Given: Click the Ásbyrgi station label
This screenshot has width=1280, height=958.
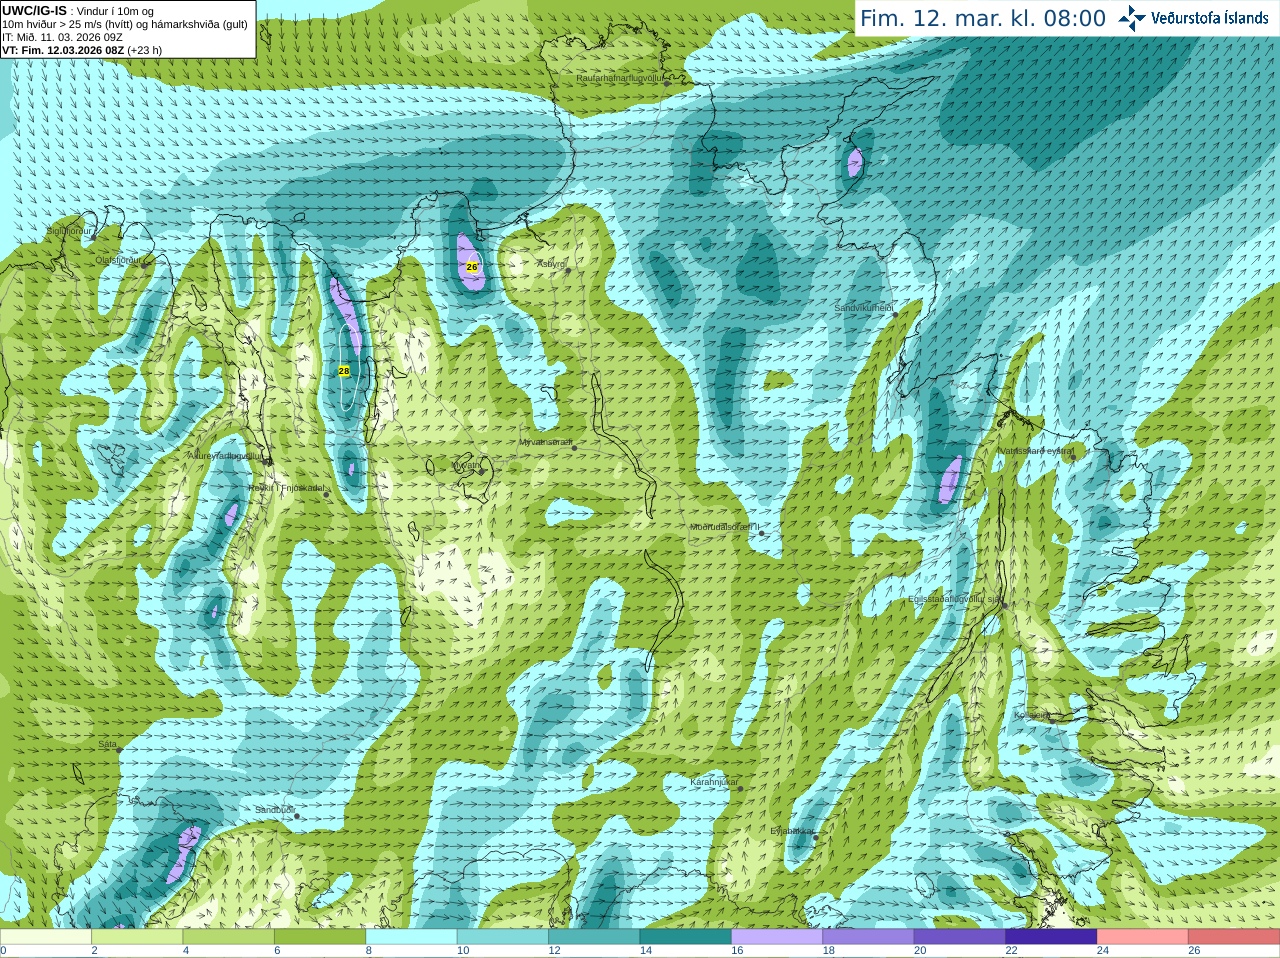Looking at the screenshot, I should [x=551, y=264].
